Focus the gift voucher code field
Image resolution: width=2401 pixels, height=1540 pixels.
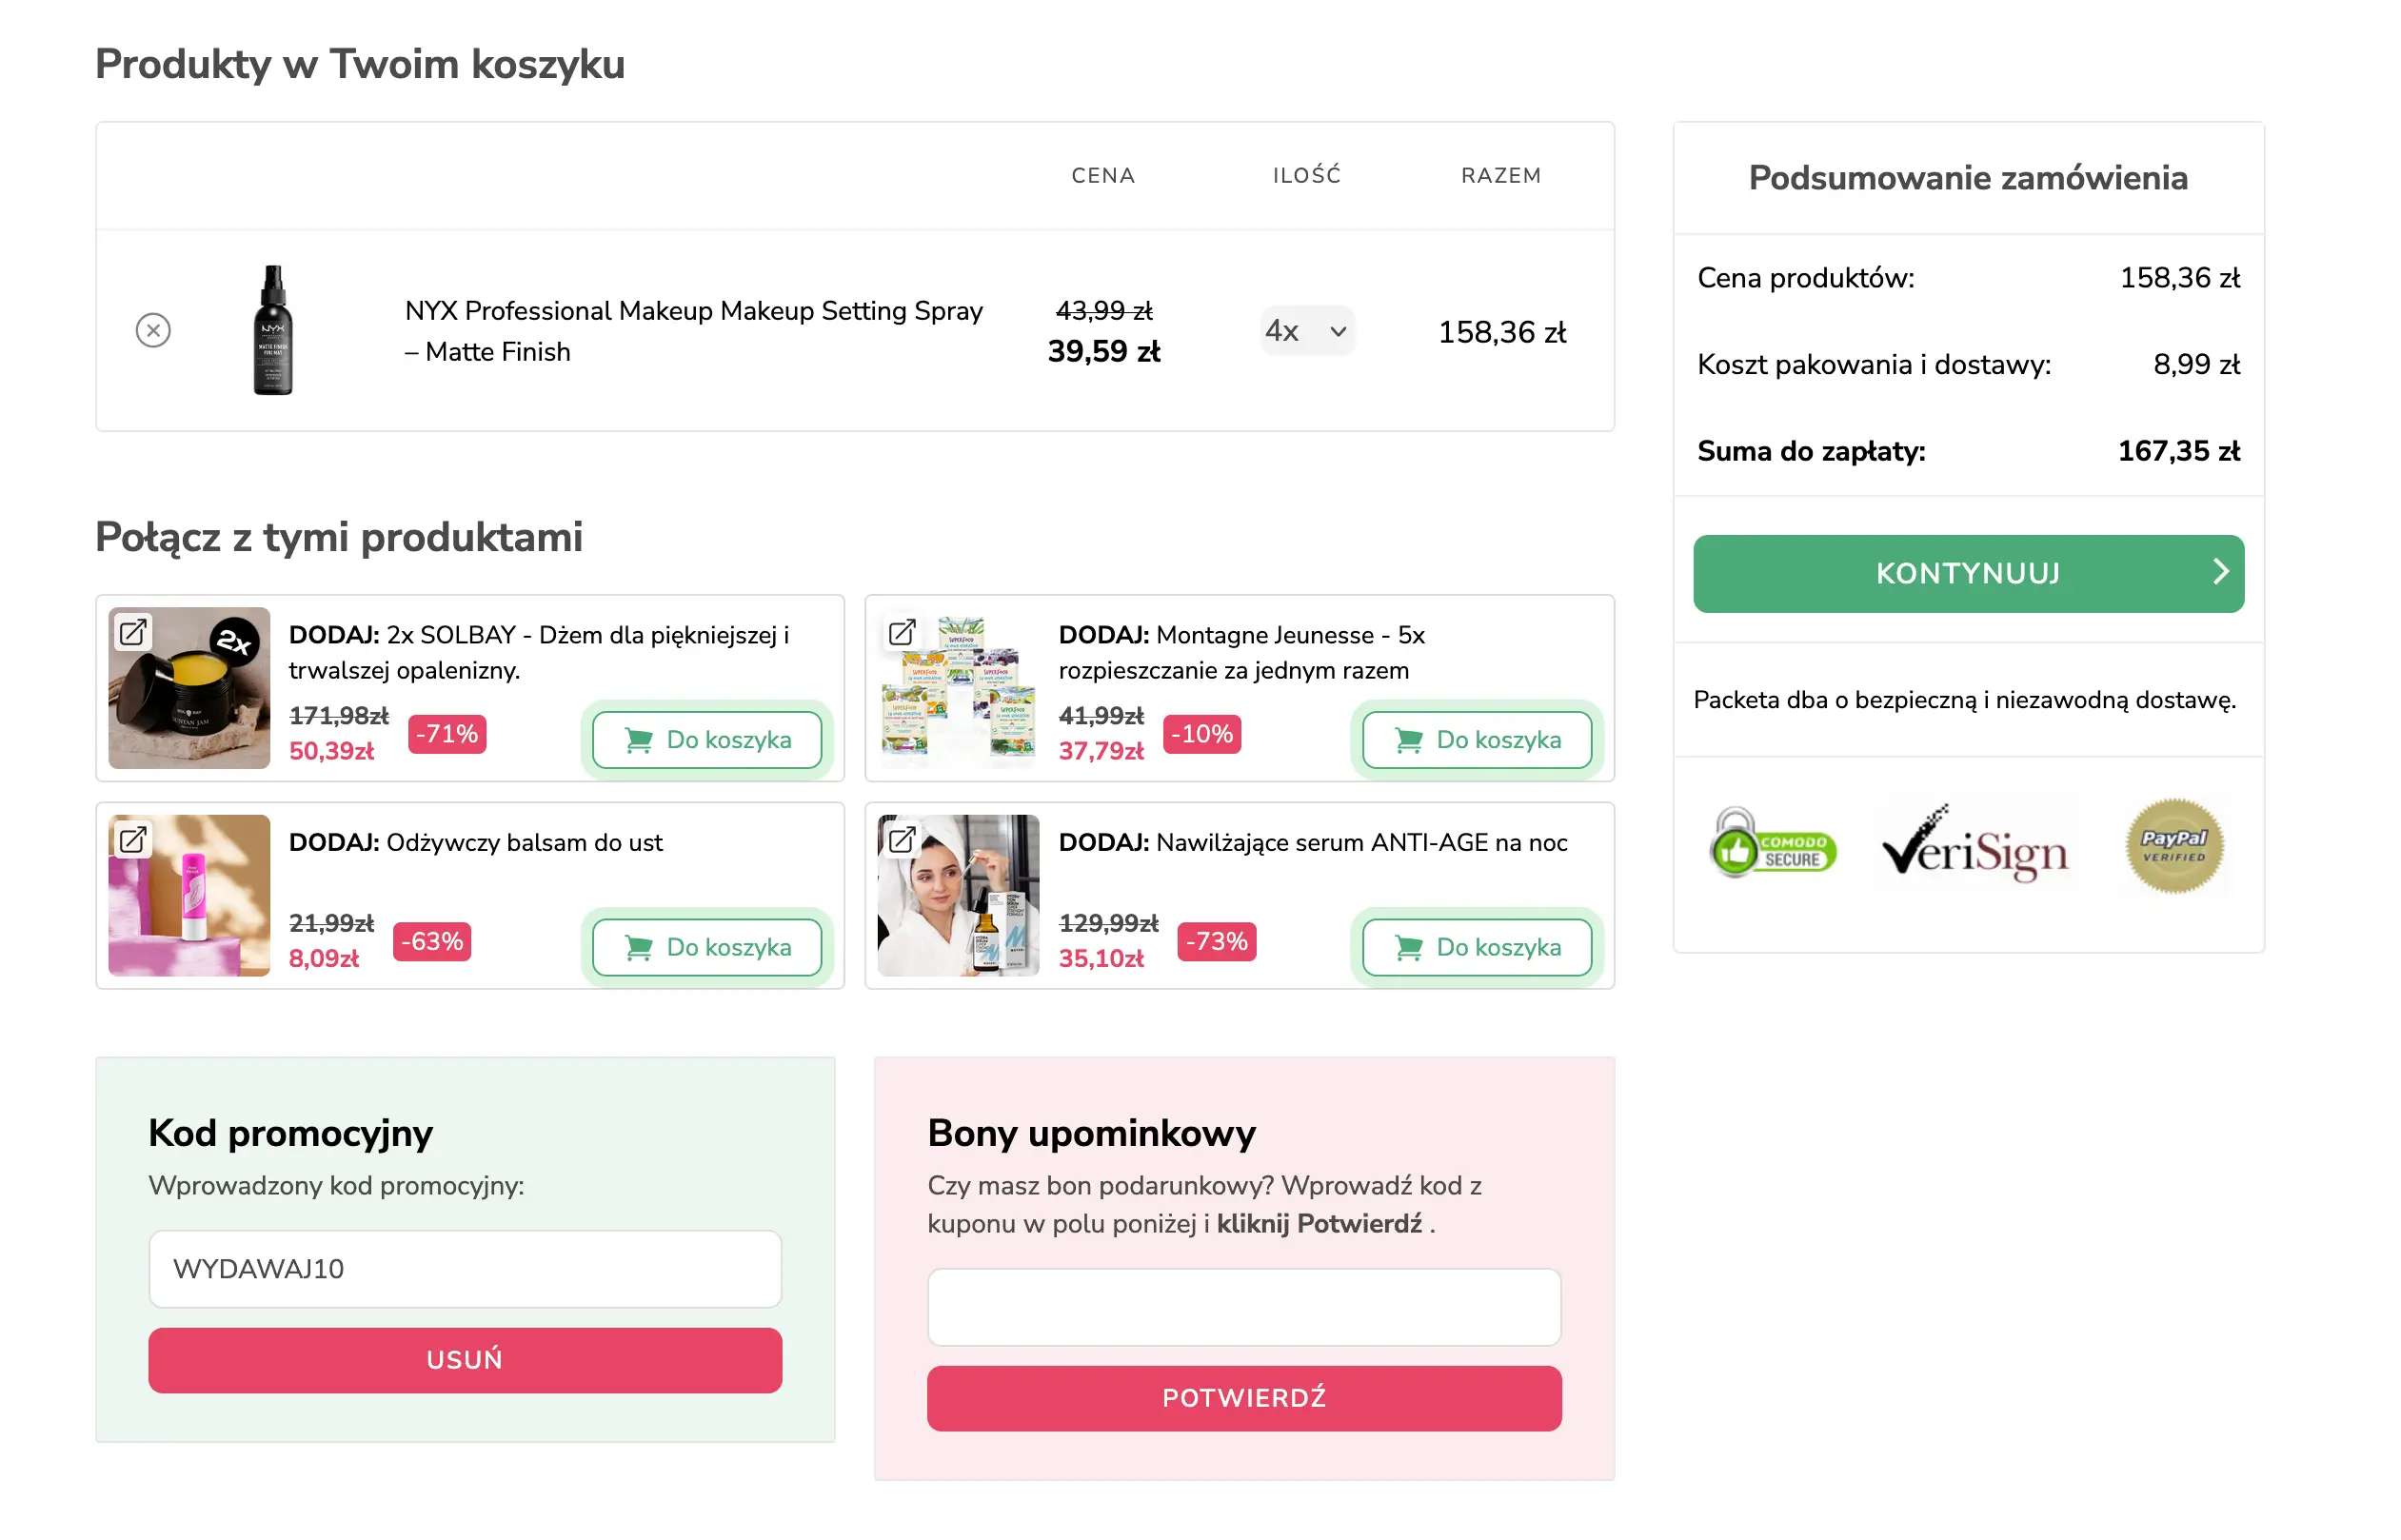point(1244,1307)
